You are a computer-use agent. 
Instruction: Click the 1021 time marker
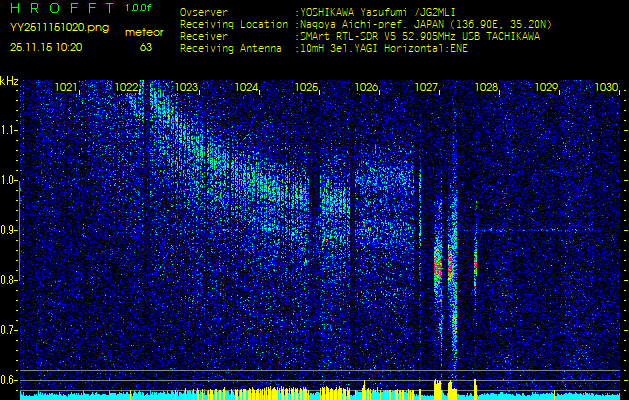66,87
